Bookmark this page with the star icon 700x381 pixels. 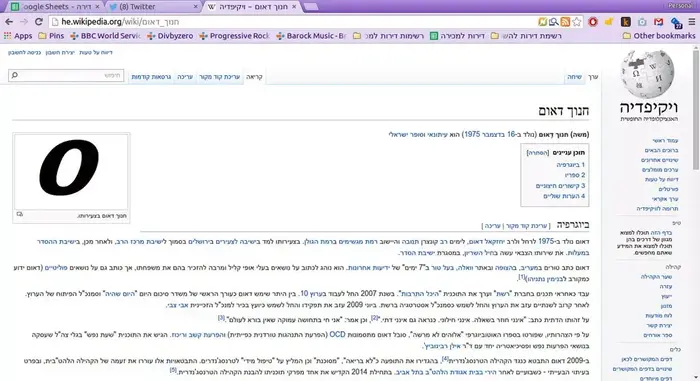pos(577,22)
